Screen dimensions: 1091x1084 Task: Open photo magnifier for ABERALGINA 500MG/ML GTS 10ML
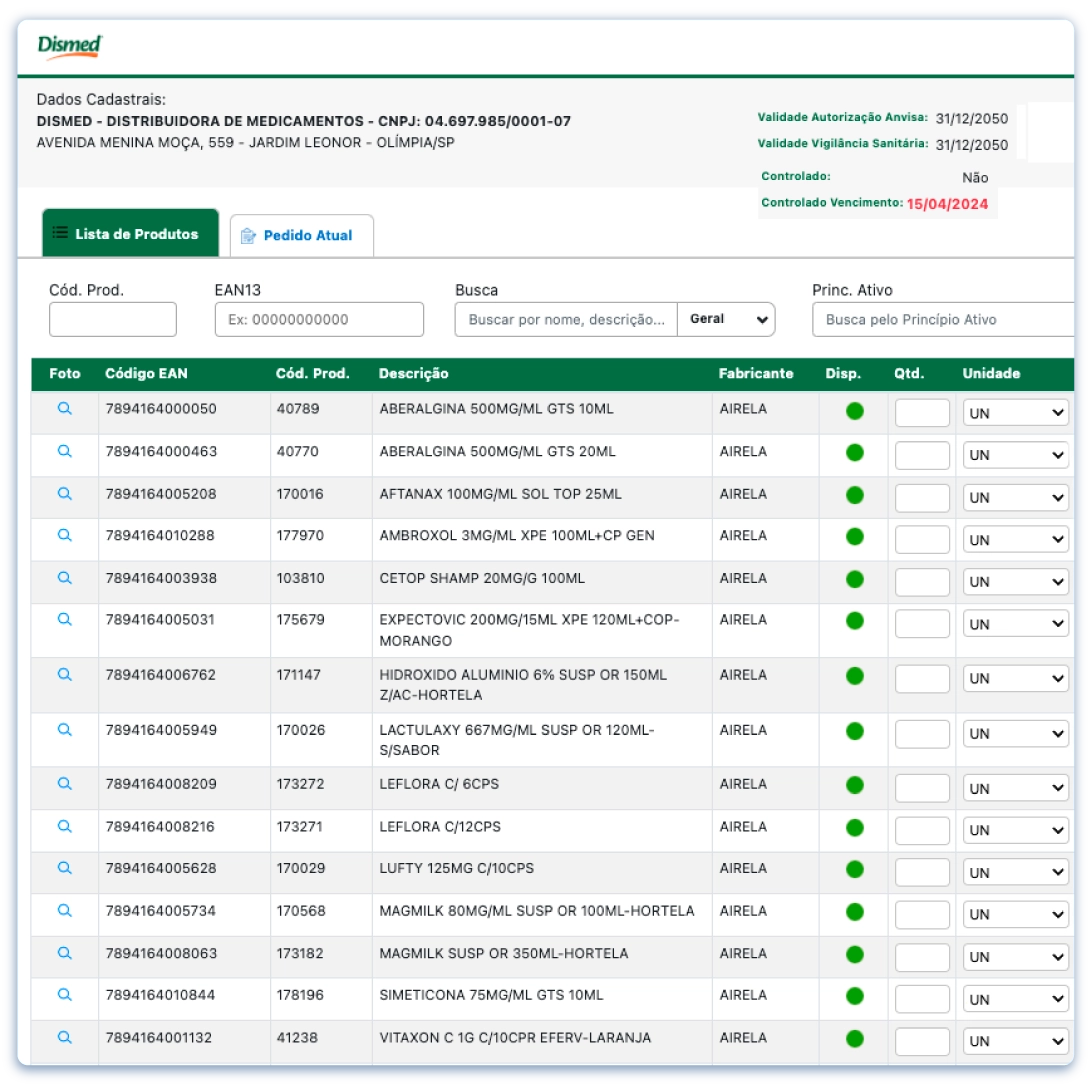[x=65, y=409]
